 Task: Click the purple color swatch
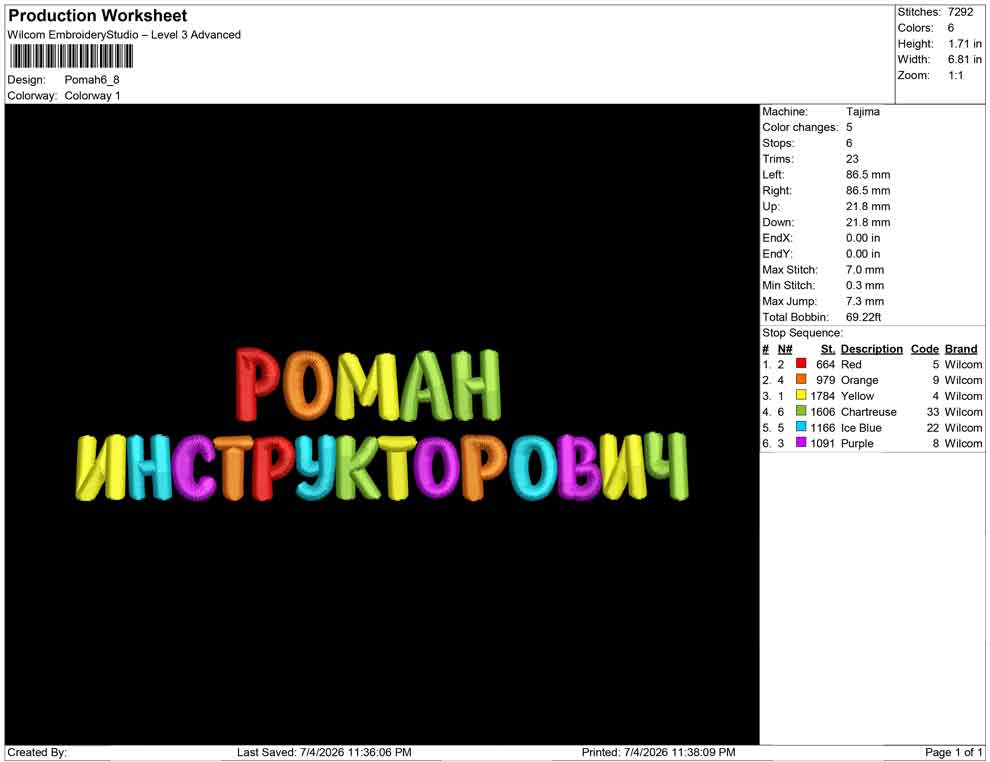pyautogui.click(x=801, y=443)
